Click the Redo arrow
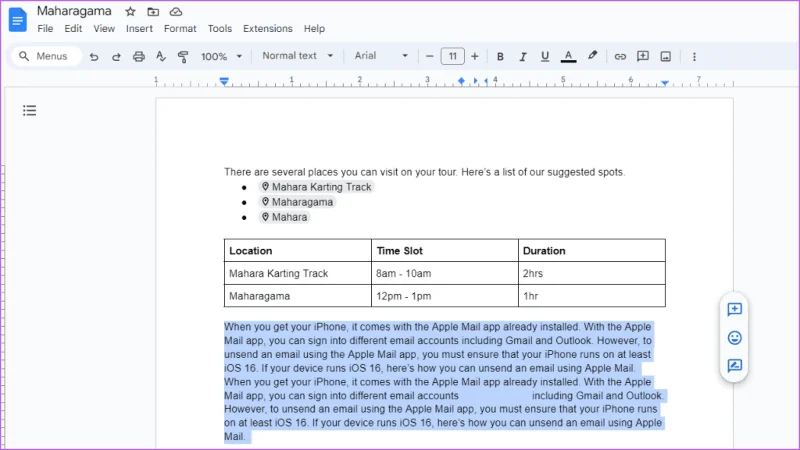Image resolution: width=800 pixels, height=450 pixels. pos(116,57)
